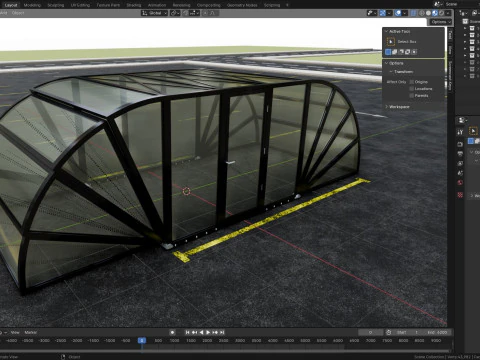Open the World properties tab
480x360 pixels.
[x=460, y=183]
